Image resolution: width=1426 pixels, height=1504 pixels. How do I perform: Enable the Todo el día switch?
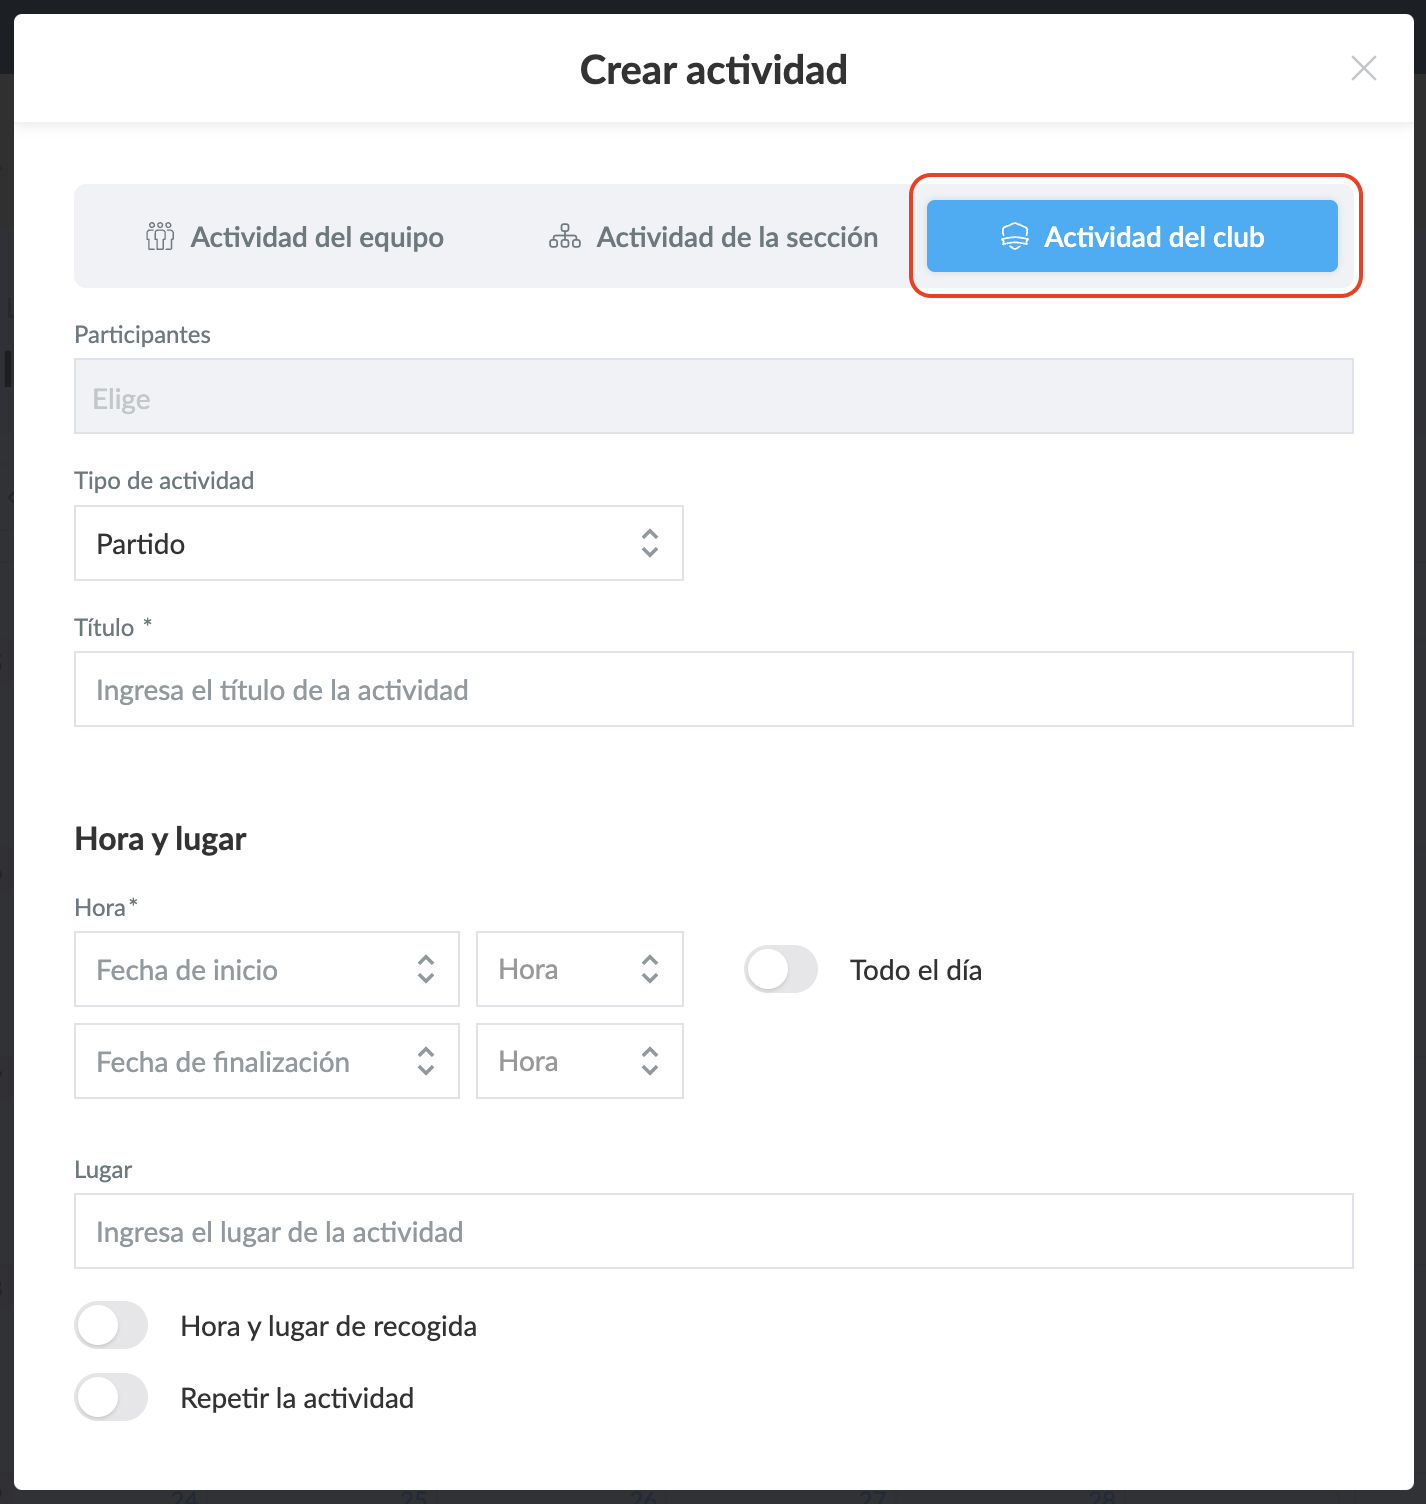click(781, 970)
